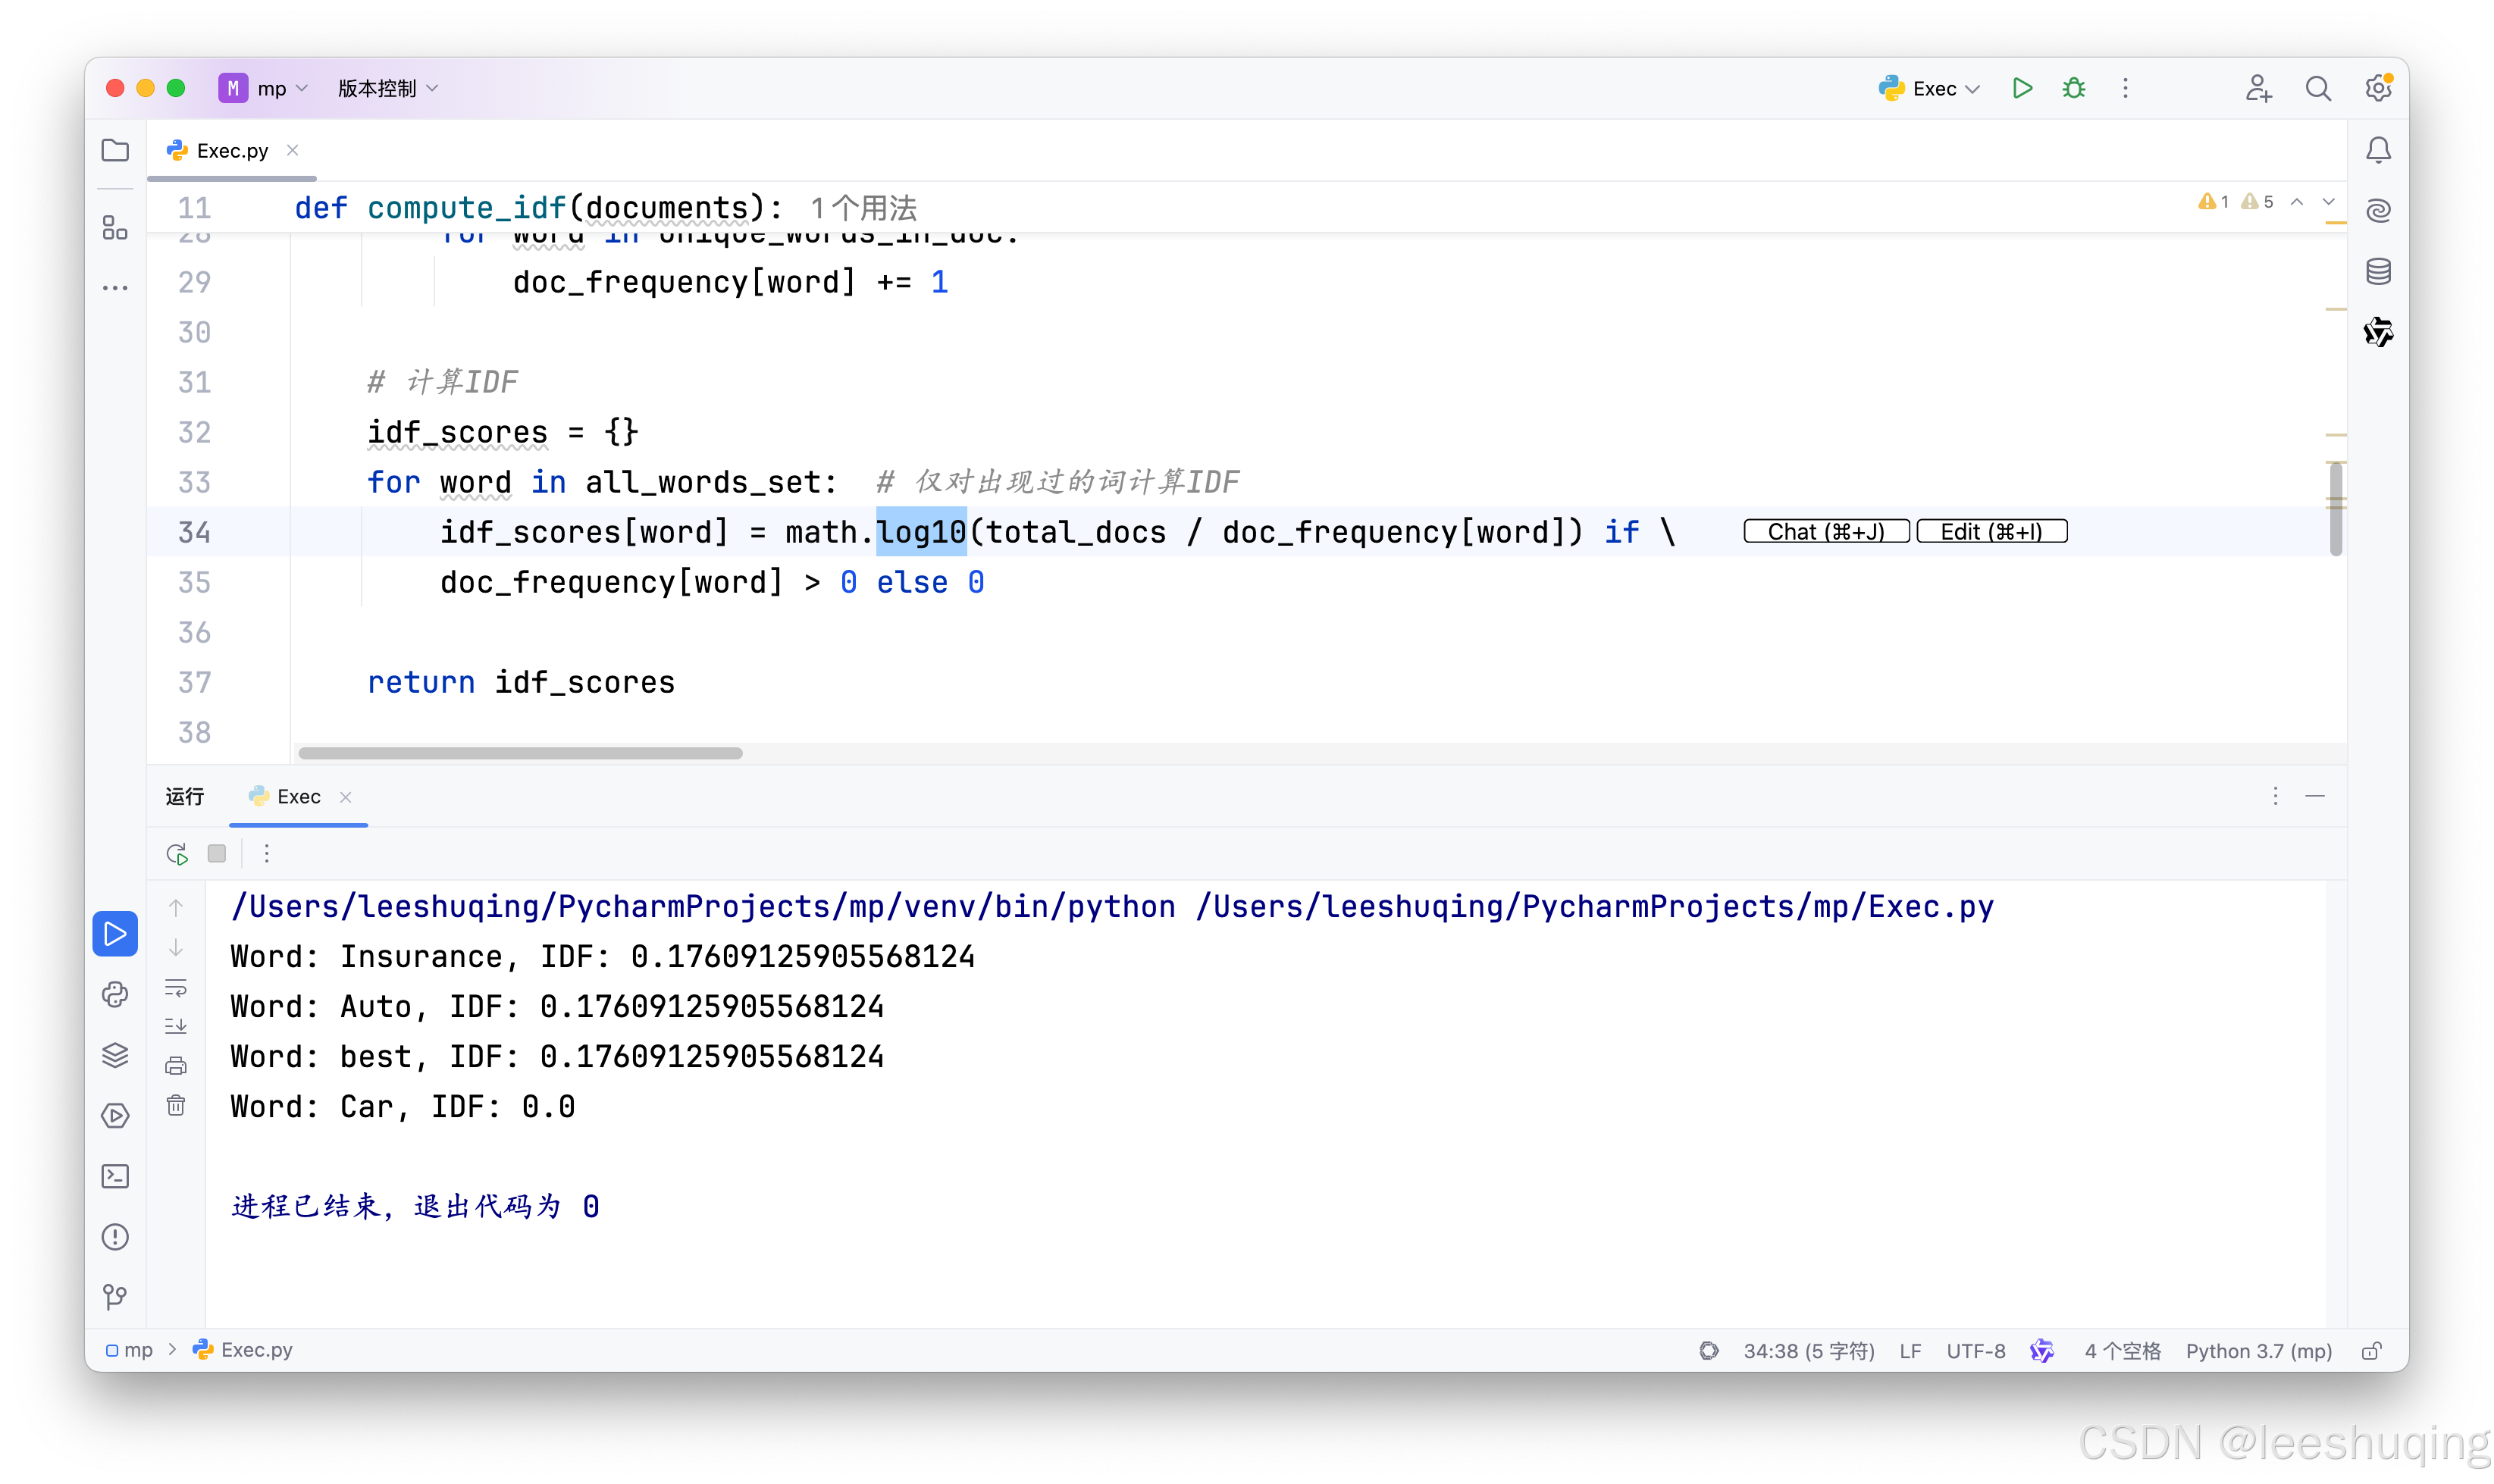This screenshot has height=1484, width=2494.
Task: Toggle soft-wrap in the run console
Action: pyautogui.click(x=176, y=988)
